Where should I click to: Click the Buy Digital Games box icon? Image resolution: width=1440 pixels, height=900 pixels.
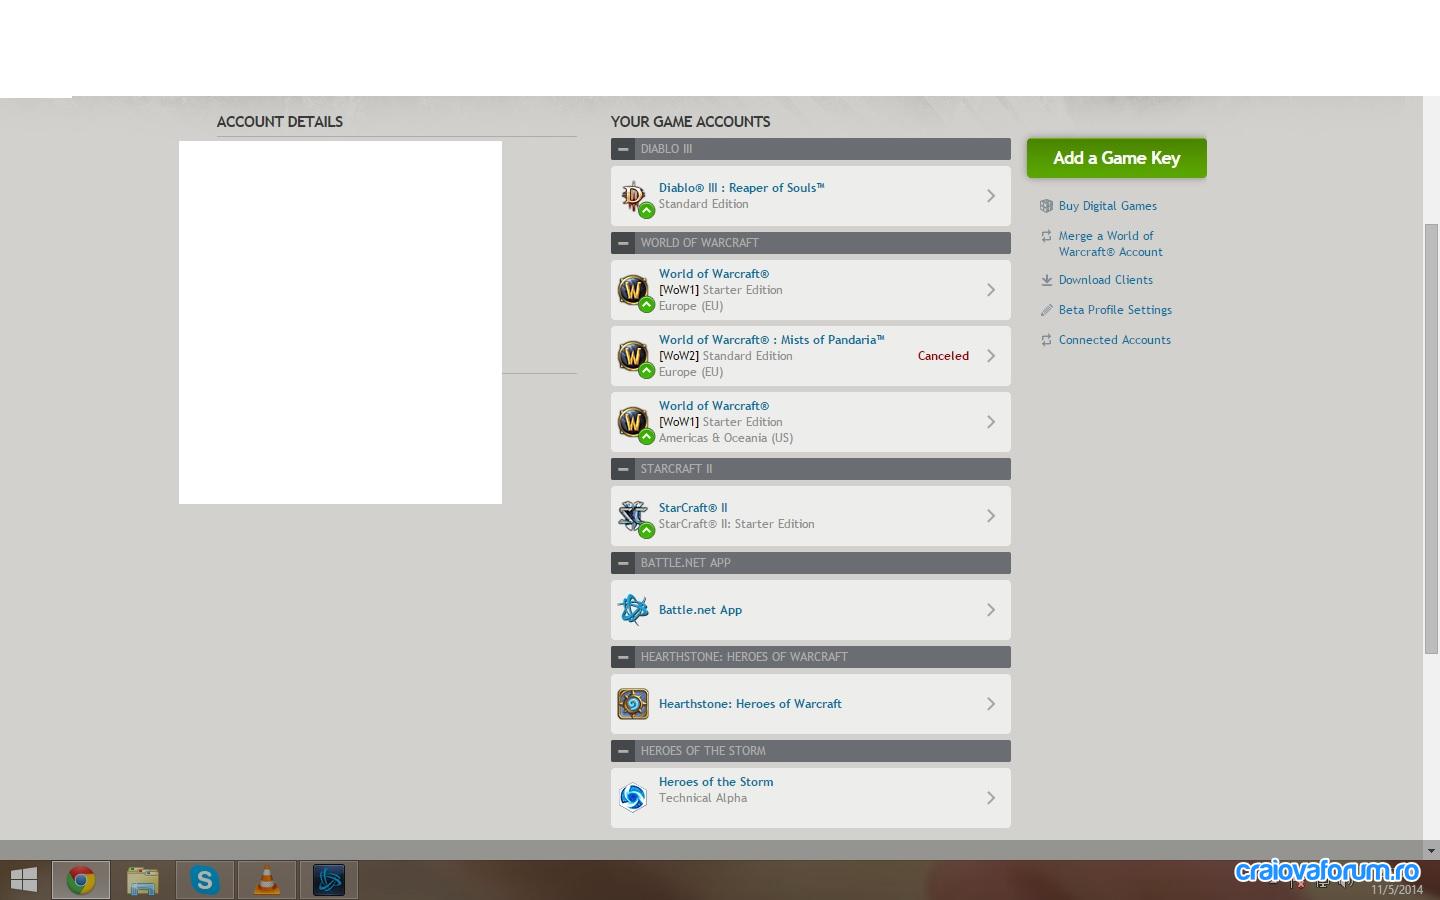tap(1046, 206)
